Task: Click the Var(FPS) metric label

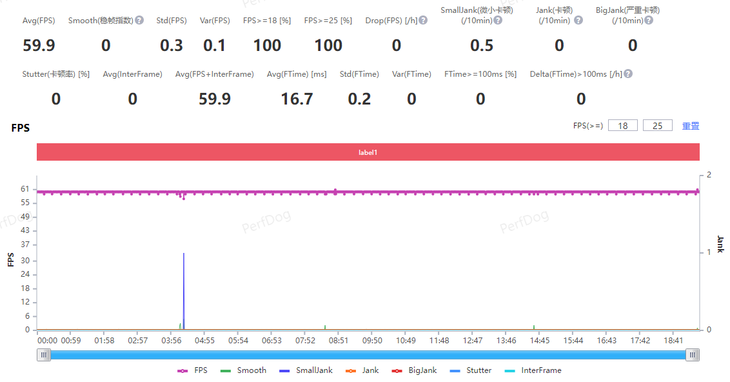Action: pos(215,20)
